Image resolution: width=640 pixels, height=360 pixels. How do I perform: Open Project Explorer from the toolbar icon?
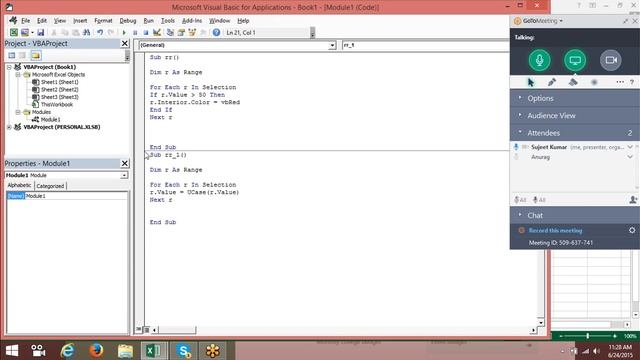click(170, 33)
